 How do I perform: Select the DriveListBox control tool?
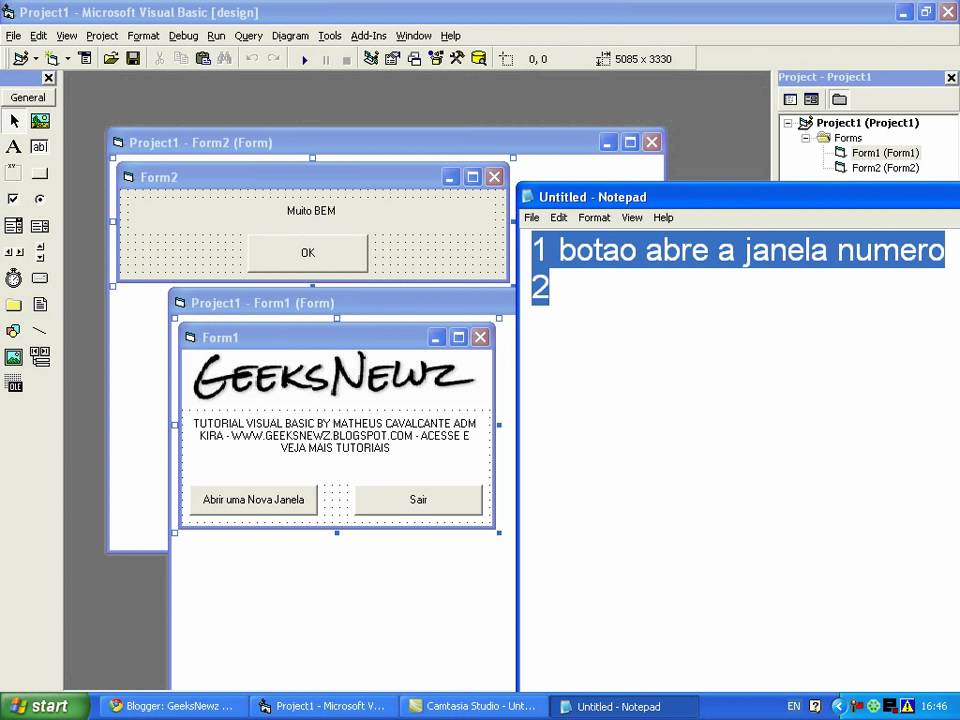tap(40, 278)
